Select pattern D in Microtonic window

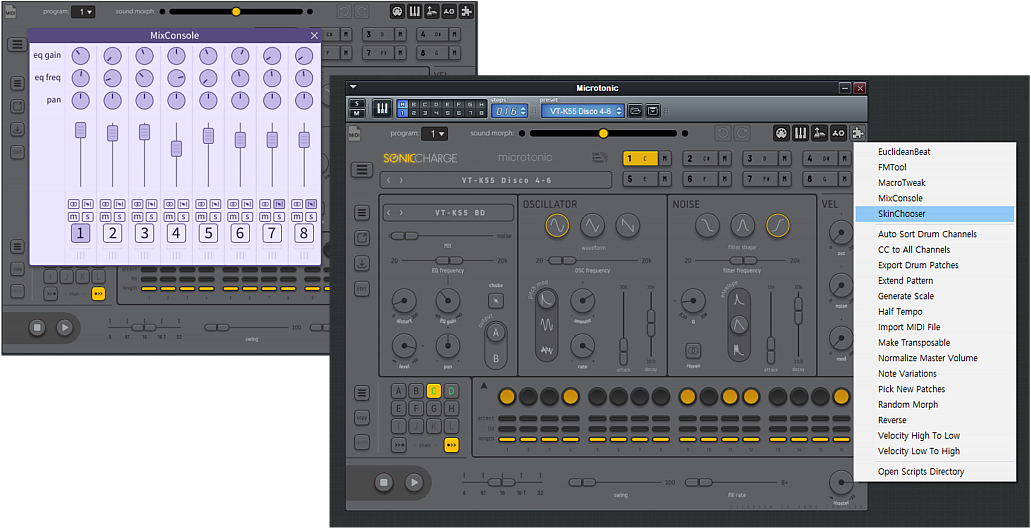[450, 391]
